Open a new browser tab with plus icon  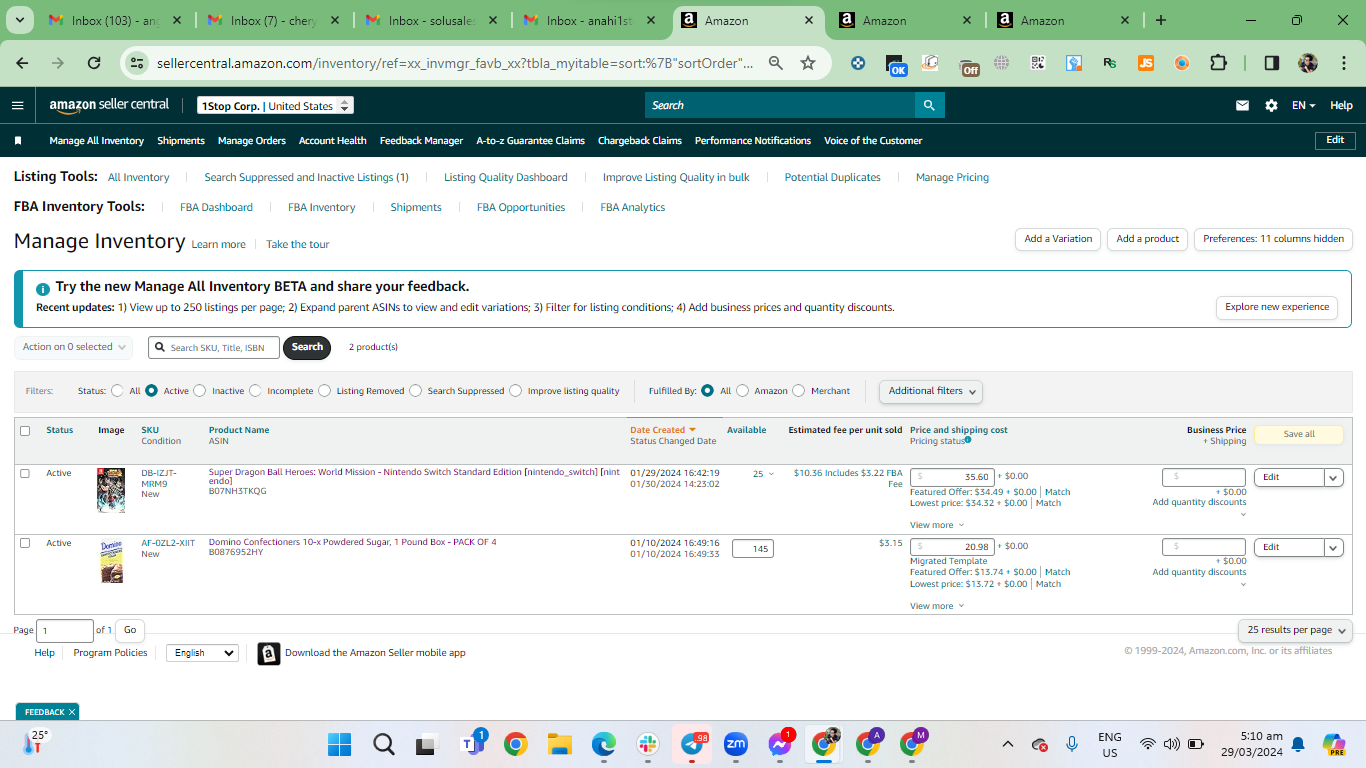1160,20
